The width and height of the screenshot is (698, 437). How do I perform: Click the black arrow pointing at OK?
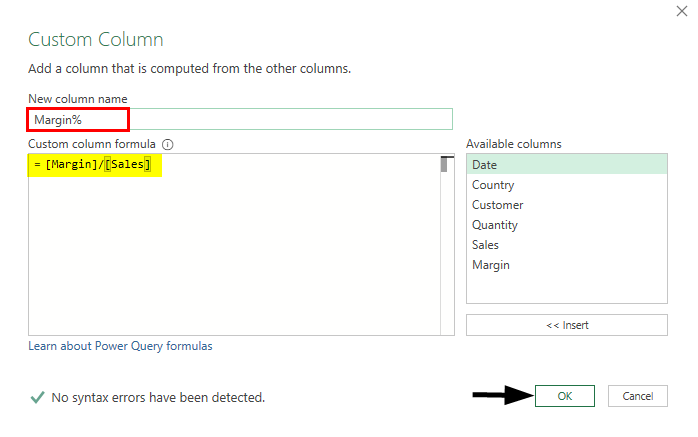[500, 396]
